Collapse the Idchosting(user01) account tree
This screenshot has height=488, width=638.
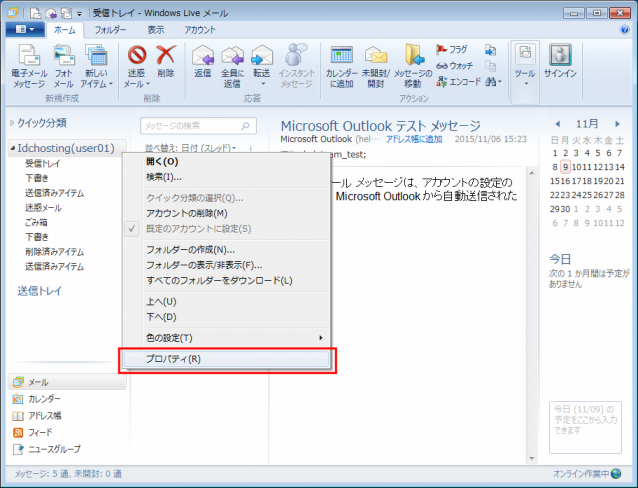point(13,148)
